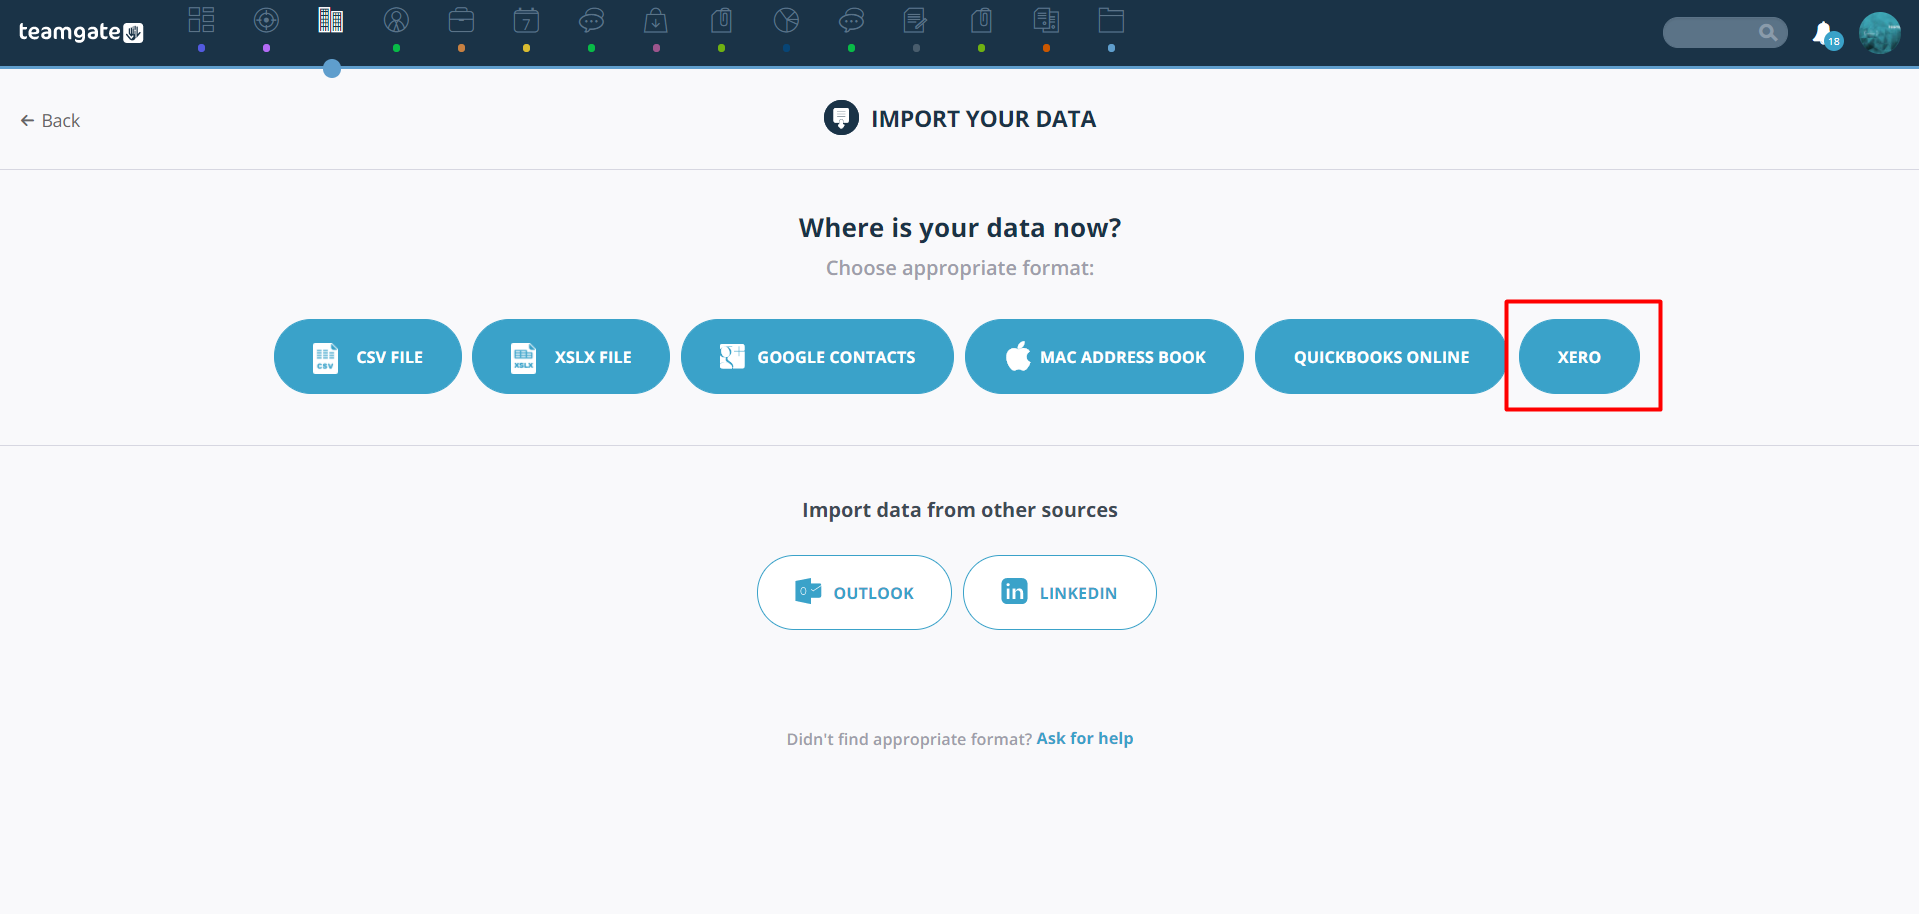Open the shopping bag download icon
The height and width of the screenshot is (914, 1919).
click(x=656, y=20)
